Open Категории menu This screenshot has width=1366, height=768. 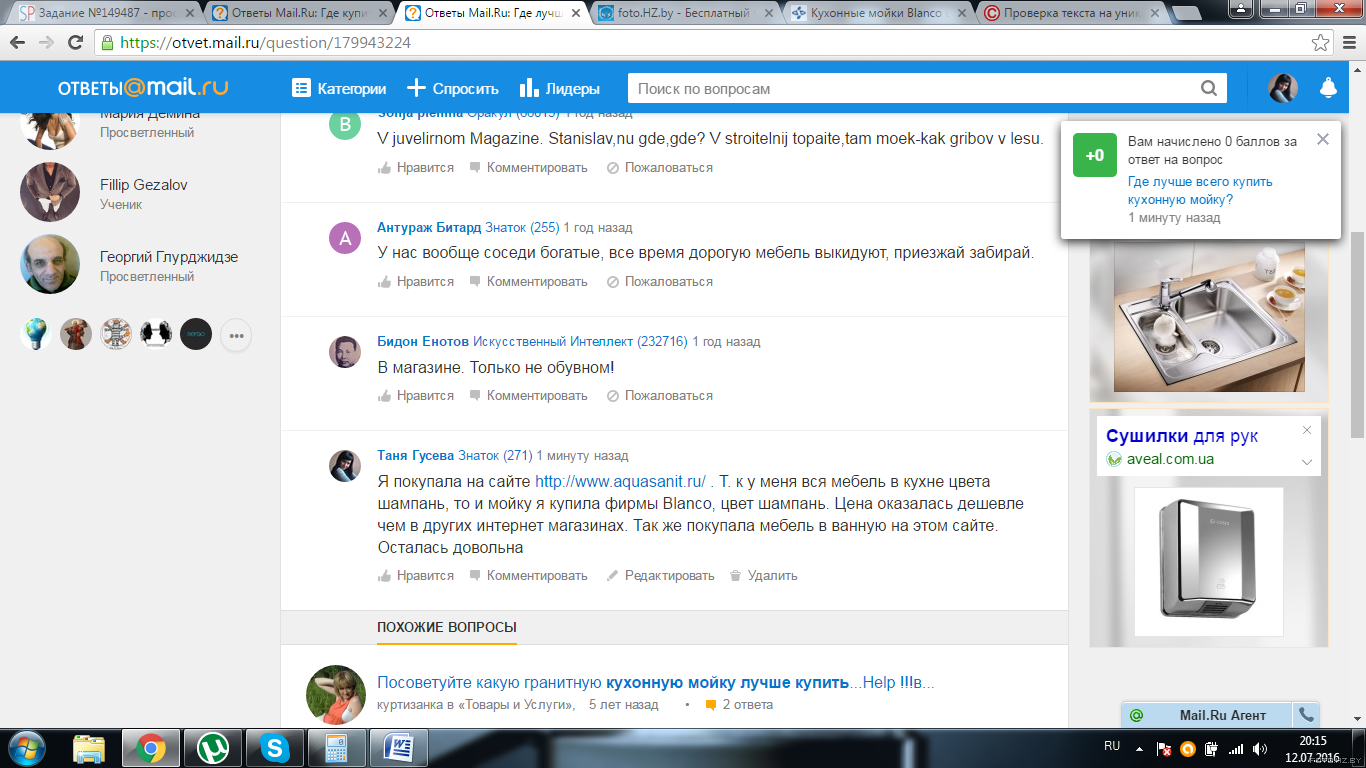339,88
